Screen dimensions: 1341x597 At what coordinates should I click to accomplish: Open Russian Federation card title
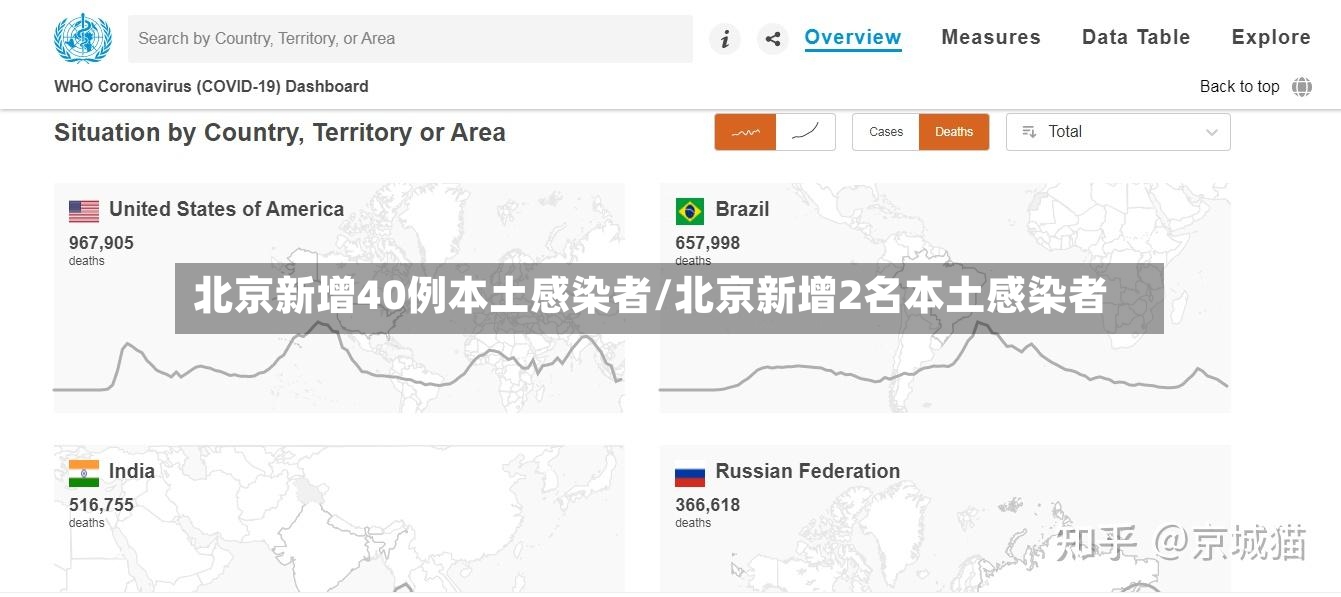pos(808,471)
